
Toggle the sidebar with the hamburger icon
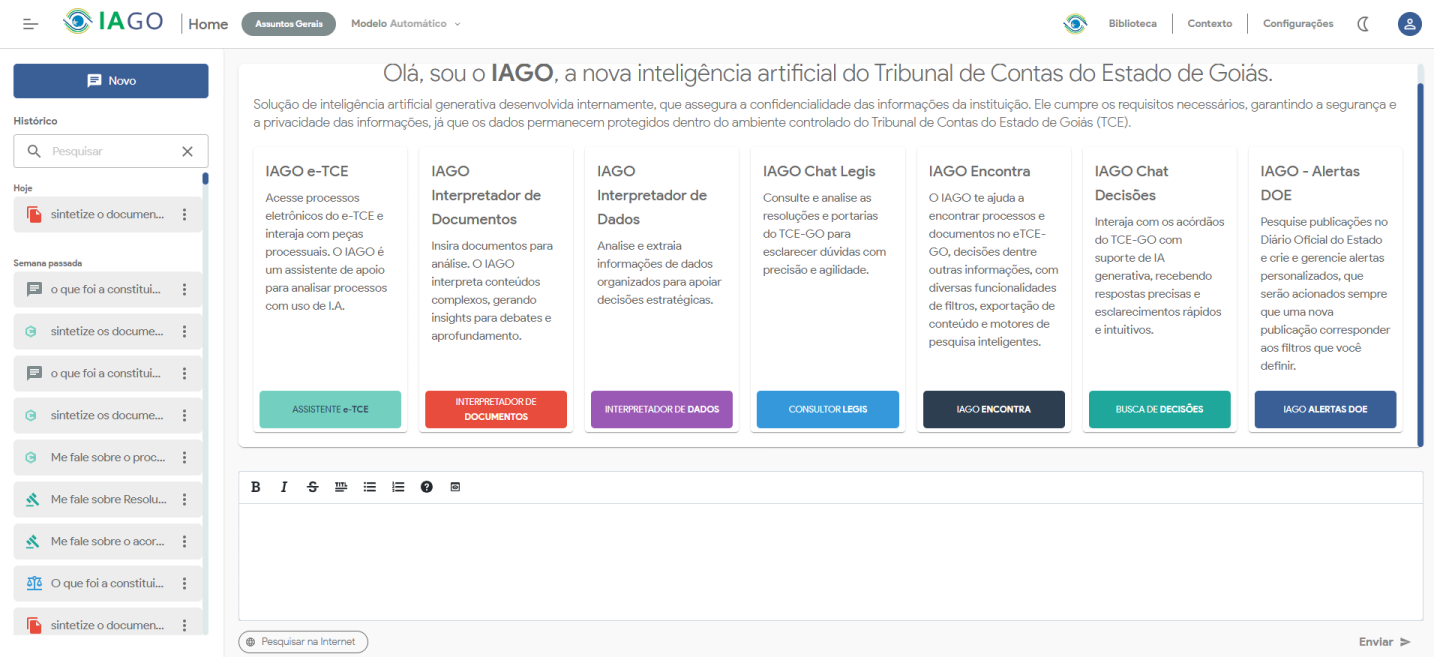pos(31,24)
